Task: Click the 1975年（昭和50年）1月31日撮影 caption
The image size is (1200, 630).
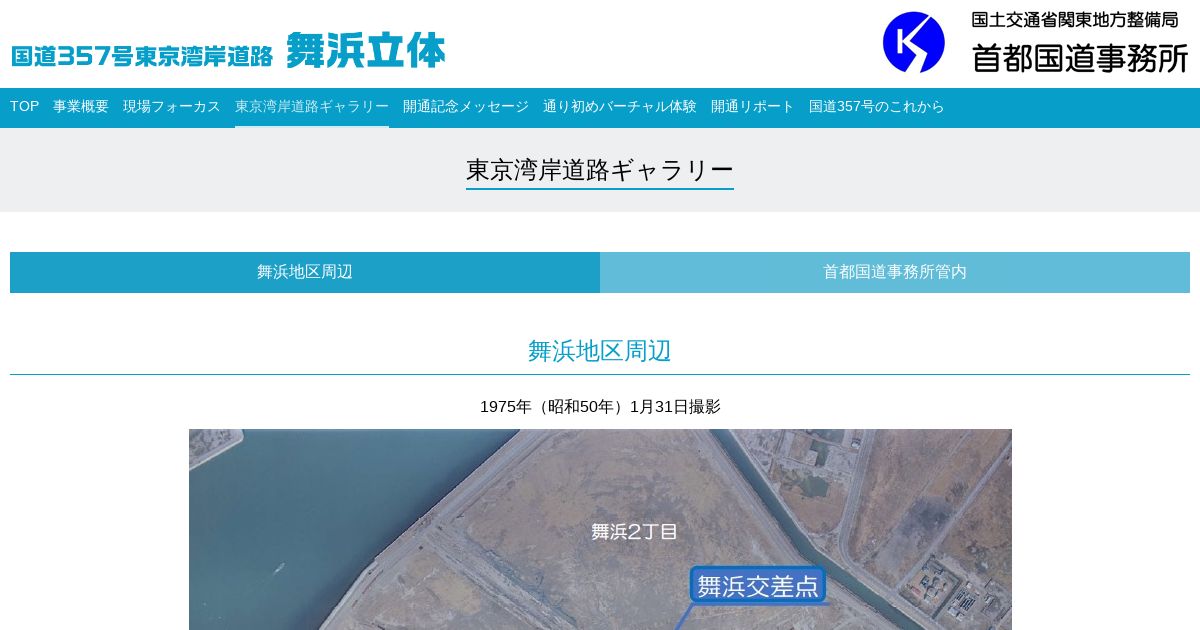Action: pos(600,407)
